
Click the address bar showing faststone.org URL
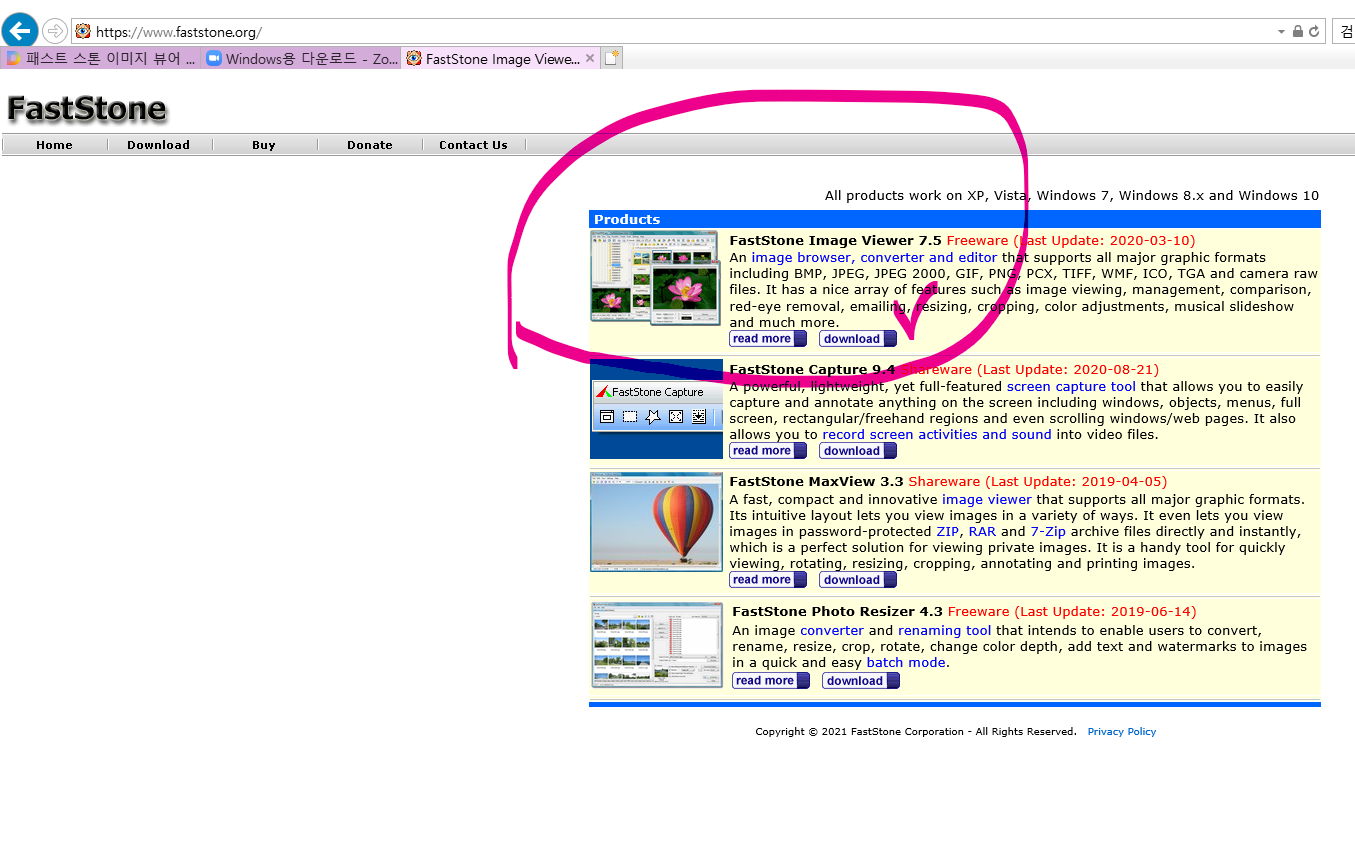pyautogui.click(x=699, y=31)
